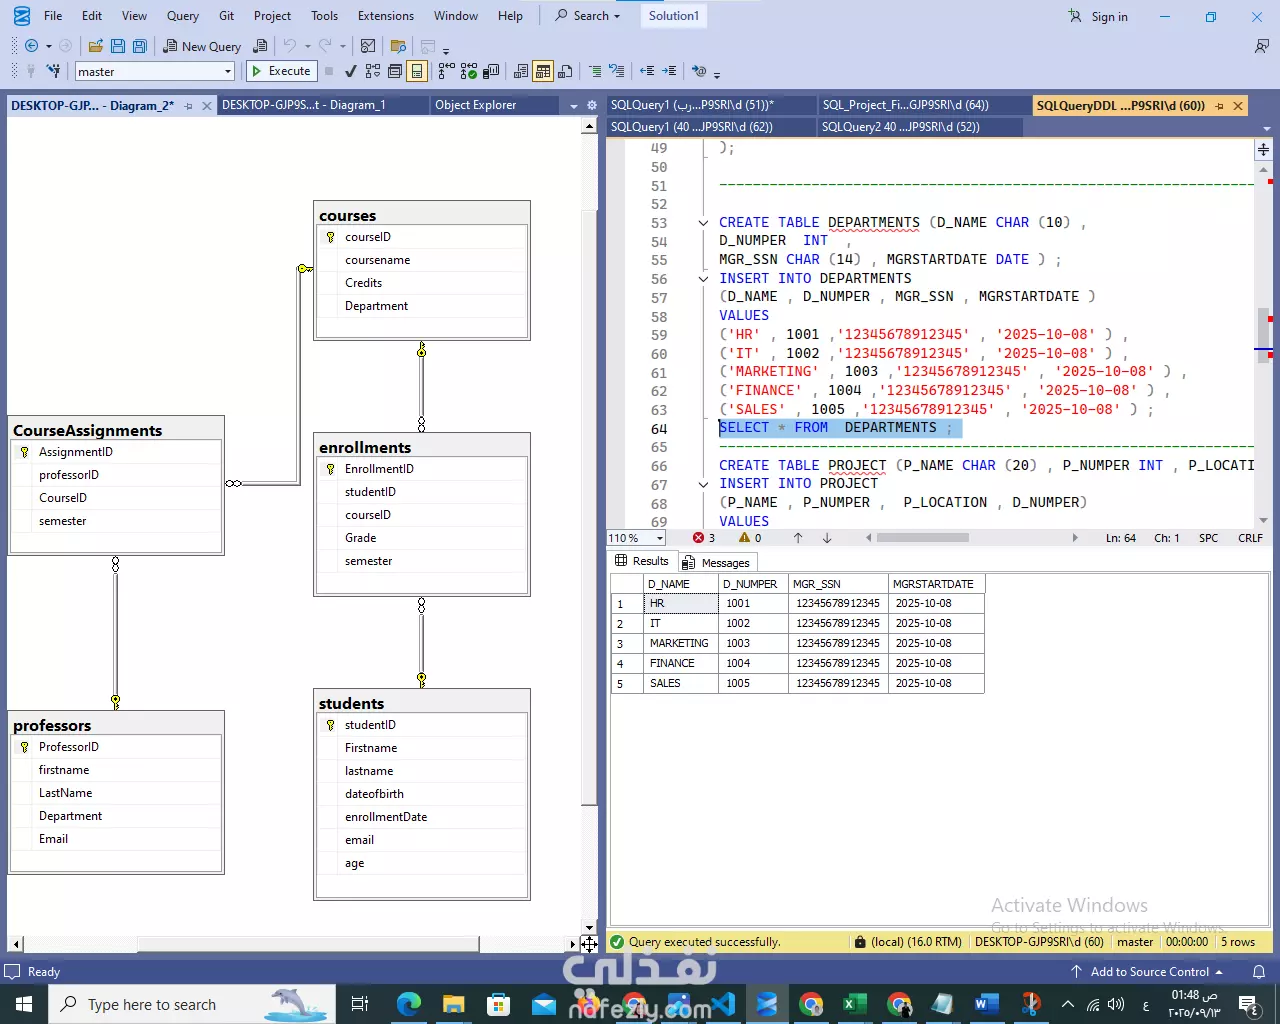Click the Undo toolbar icon

[x=290, y=46]
